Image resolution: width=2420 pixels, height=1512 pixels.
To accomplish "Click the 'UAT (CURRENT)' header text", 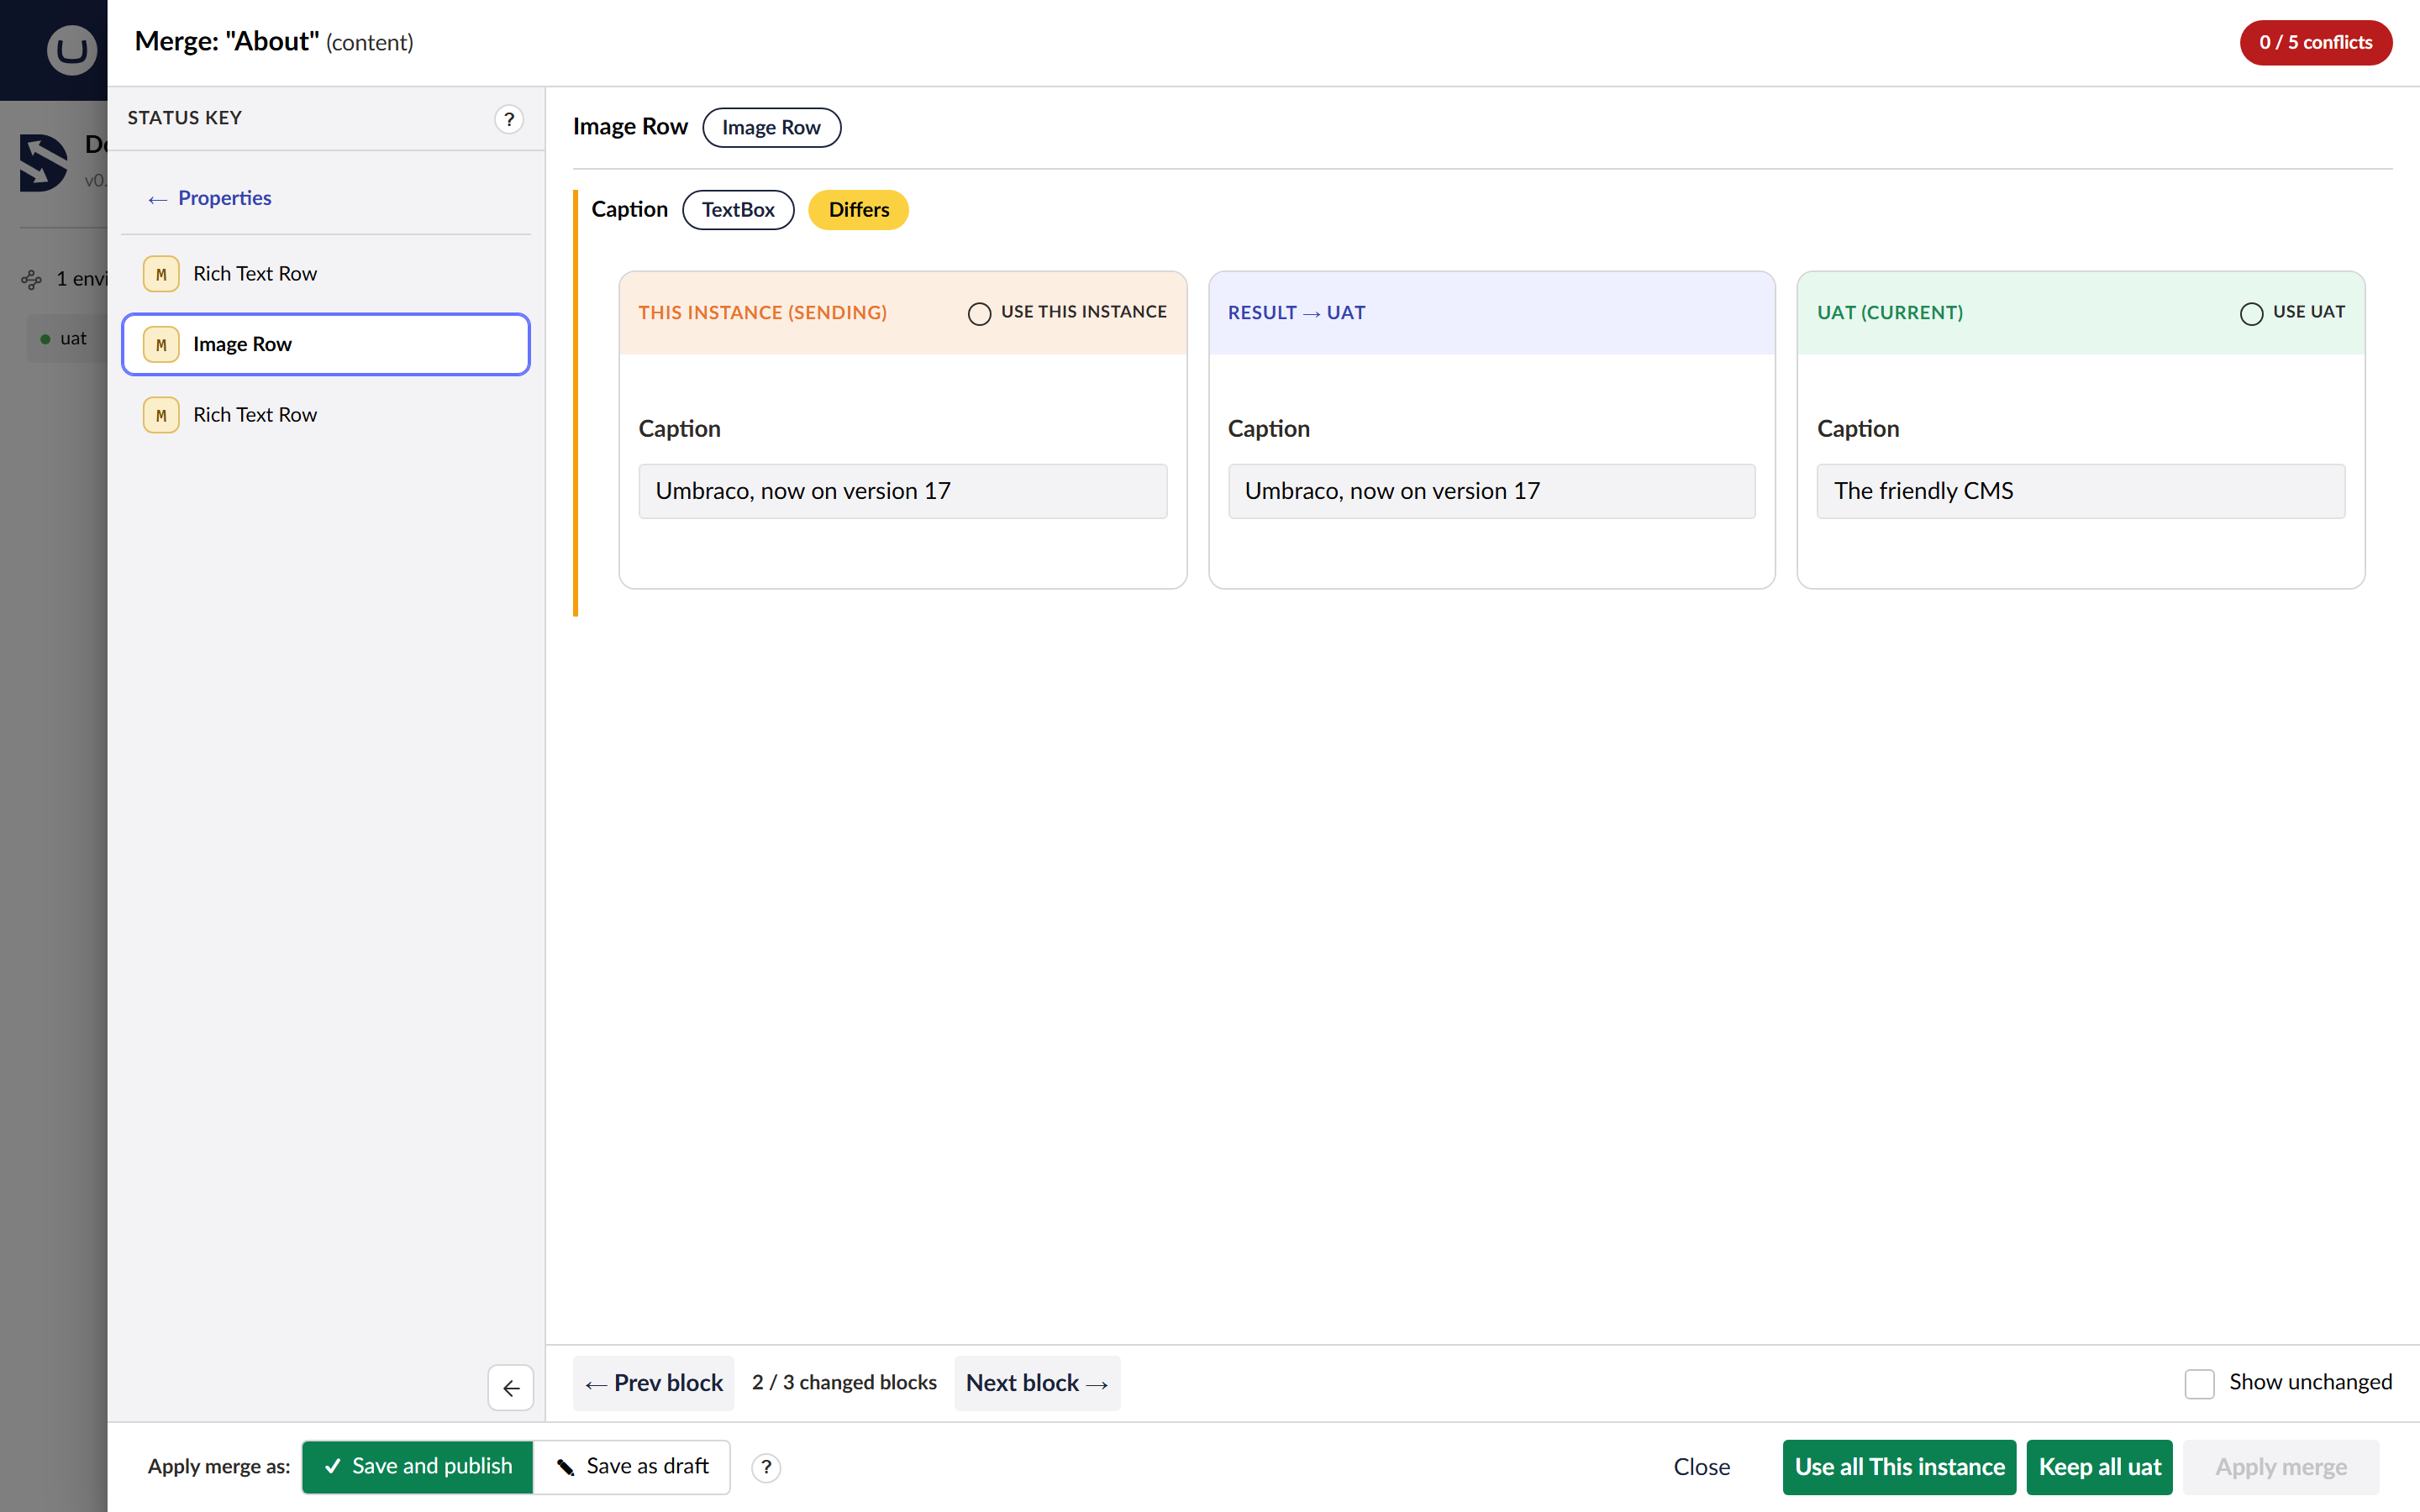I will 1889,313.
